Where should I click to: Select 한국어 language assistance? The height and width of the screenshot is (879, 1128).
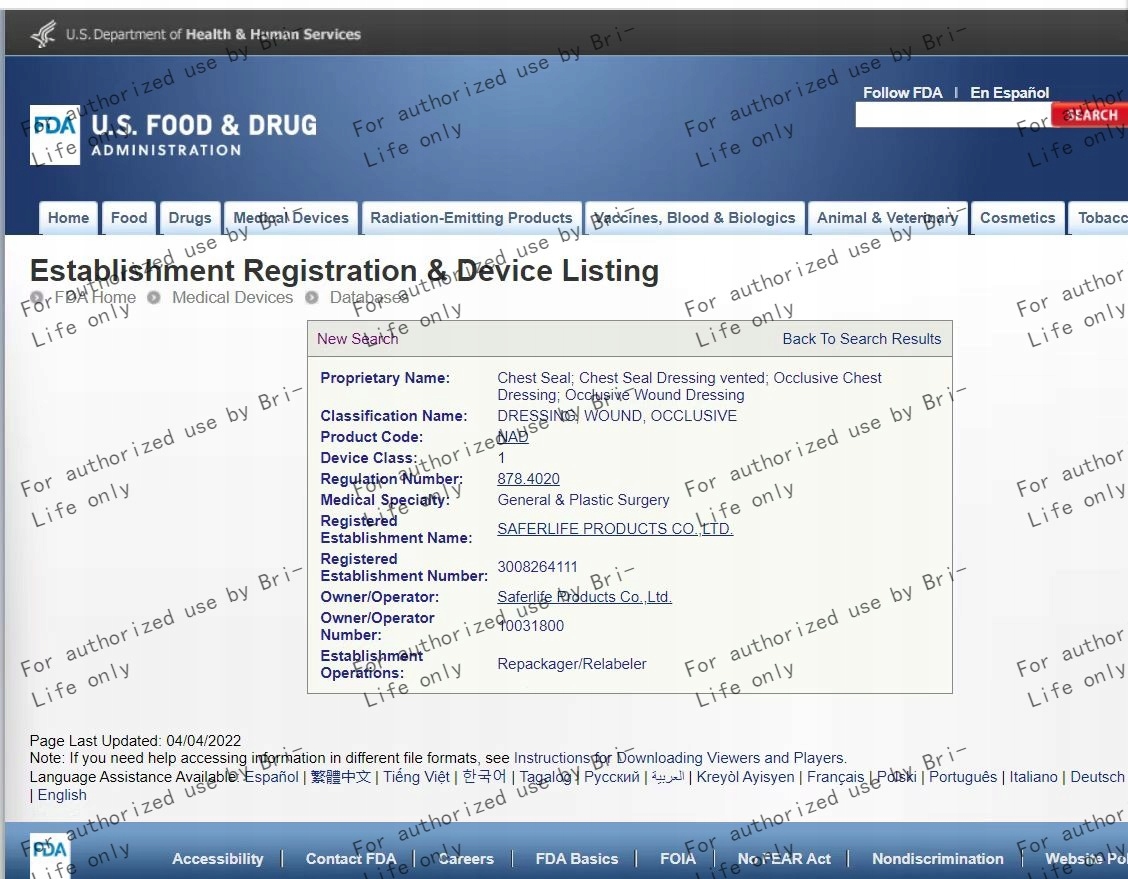click(x=484, y=777)
